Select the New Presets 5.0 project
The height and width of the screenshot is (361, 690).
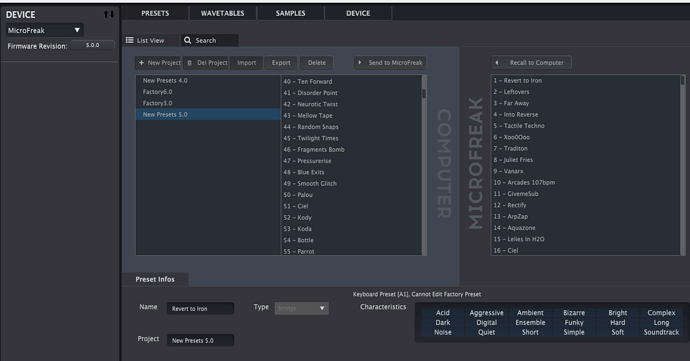tap(208, 114)
